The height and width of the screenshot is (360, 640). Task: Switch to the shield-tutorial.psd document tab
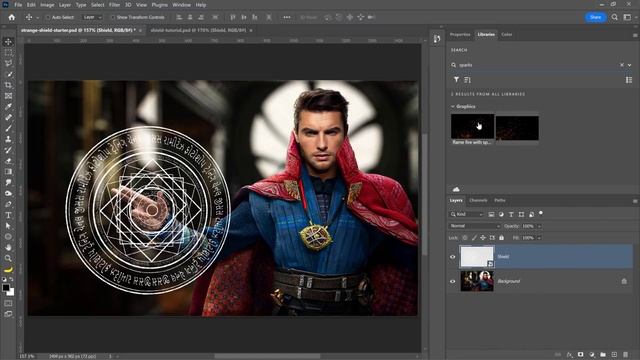click(198, 30)
